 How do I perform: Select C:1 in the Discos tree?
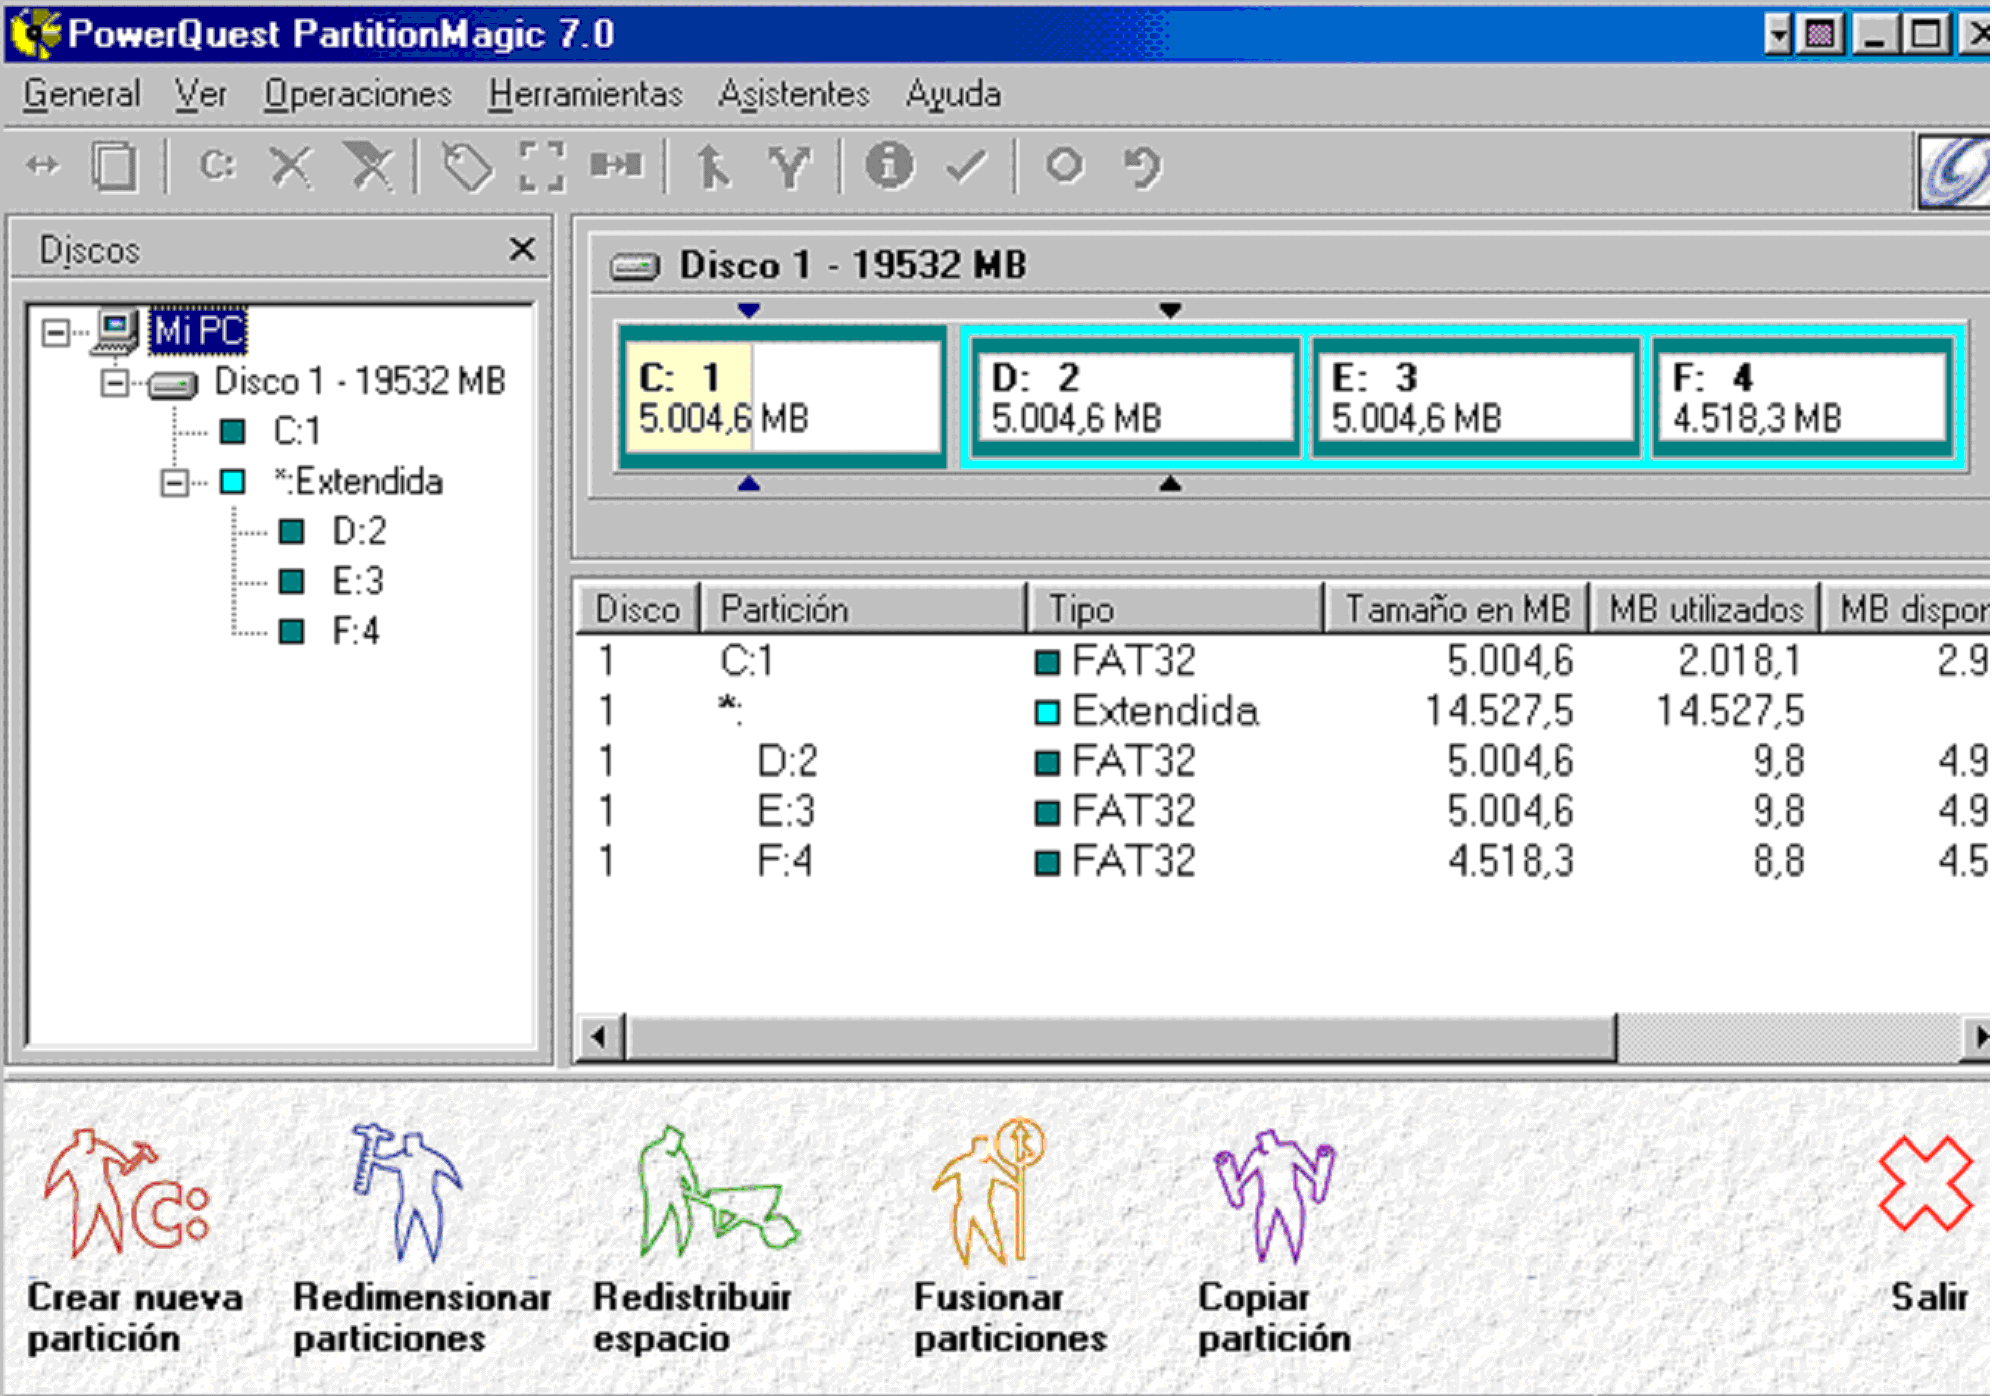(x=297, y=432)
